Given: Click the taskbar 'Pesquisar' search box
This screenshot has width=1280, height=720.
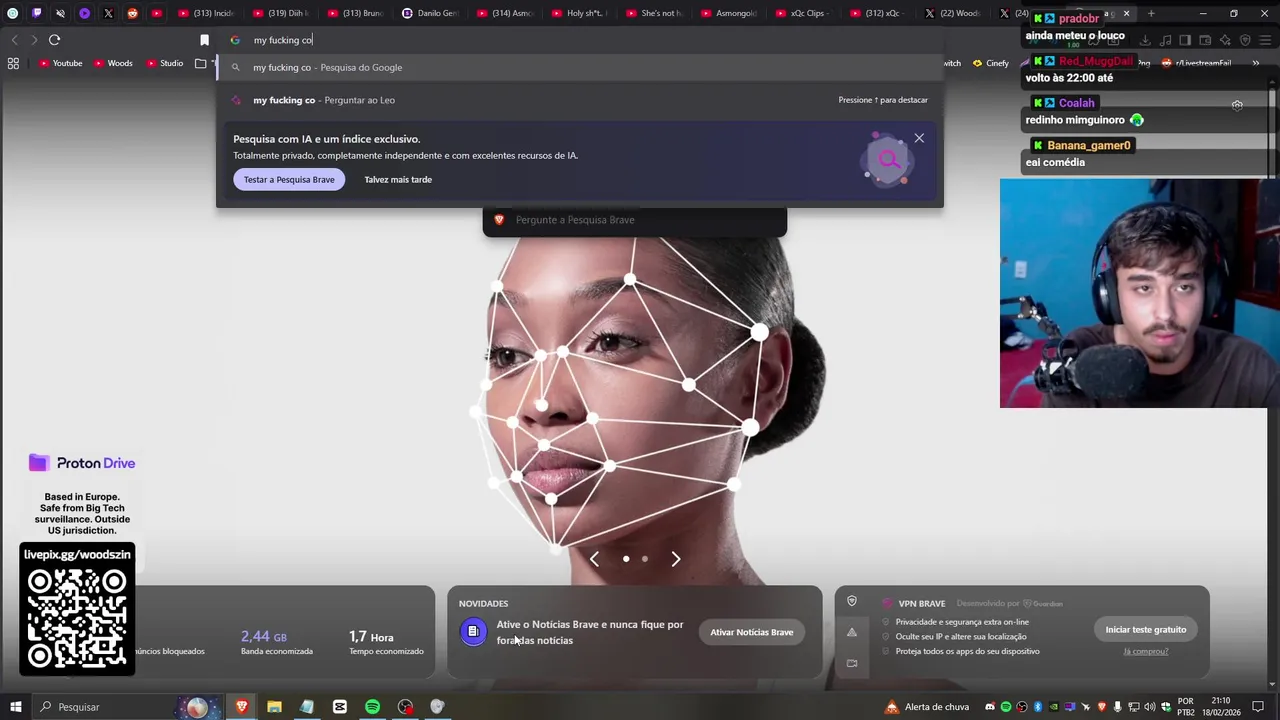Looking at the screenshot, I should coord(128,707).
